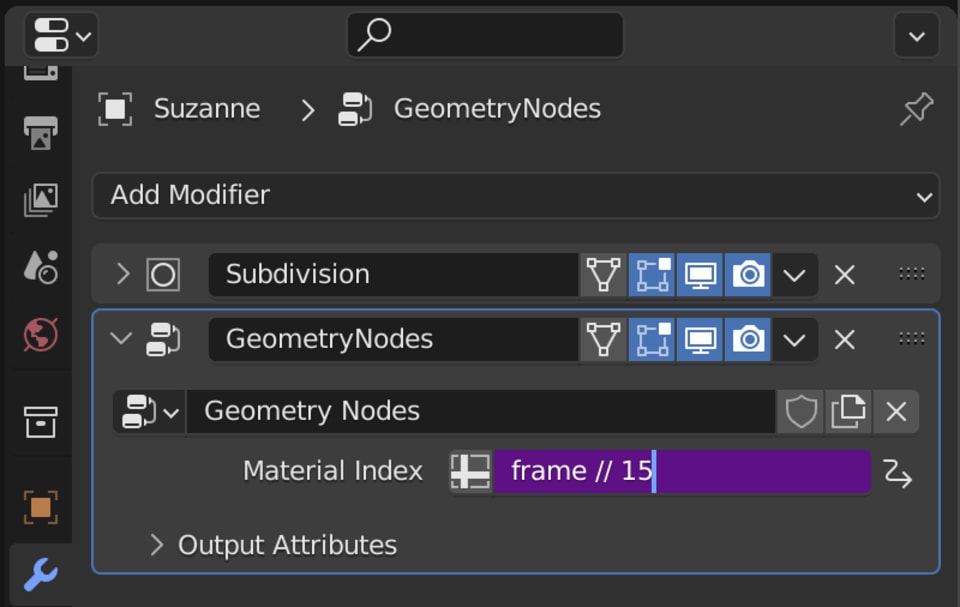The height and width of the screenshot is (607, 960).
Task: Toggle fake user shield for Geometry Nodes
Action: pyautogui.click(x=801, y=411)
